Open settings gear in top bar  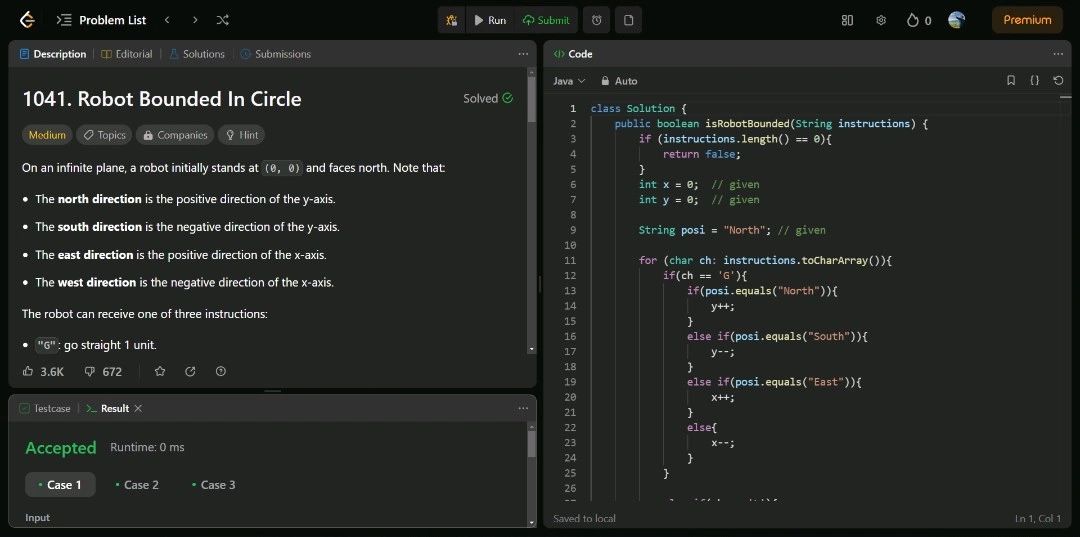(x=881, y=20)
